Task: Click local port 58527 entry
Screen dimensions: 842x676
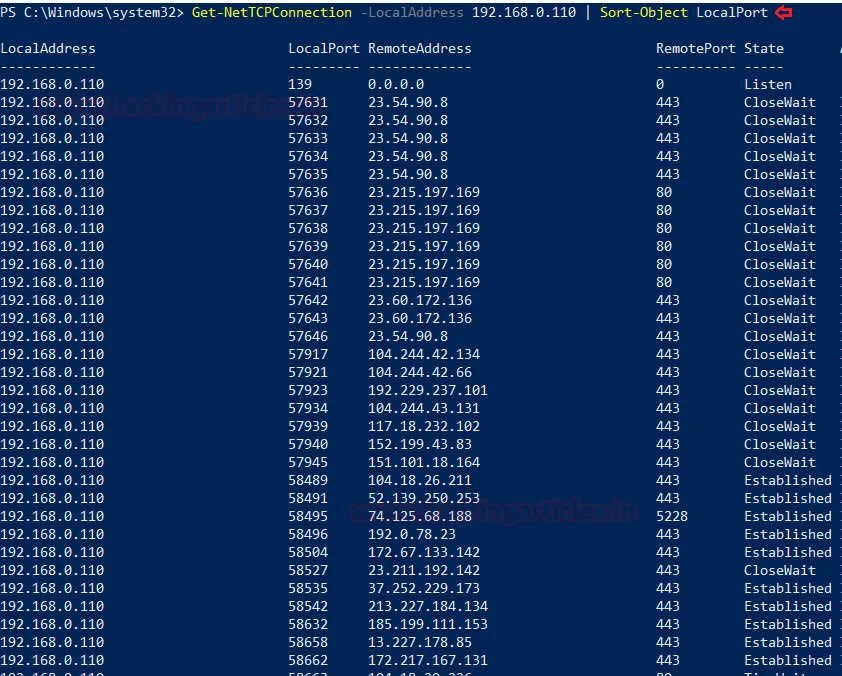Action: click(x=308, y=570)
